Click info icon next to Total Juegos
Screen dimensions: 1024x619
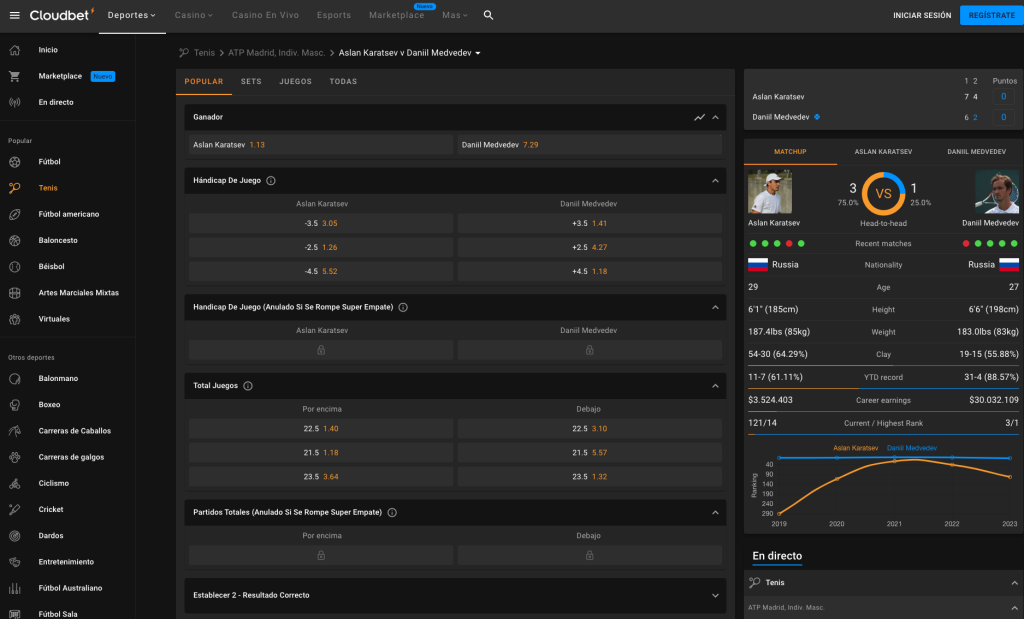point(248,386)
